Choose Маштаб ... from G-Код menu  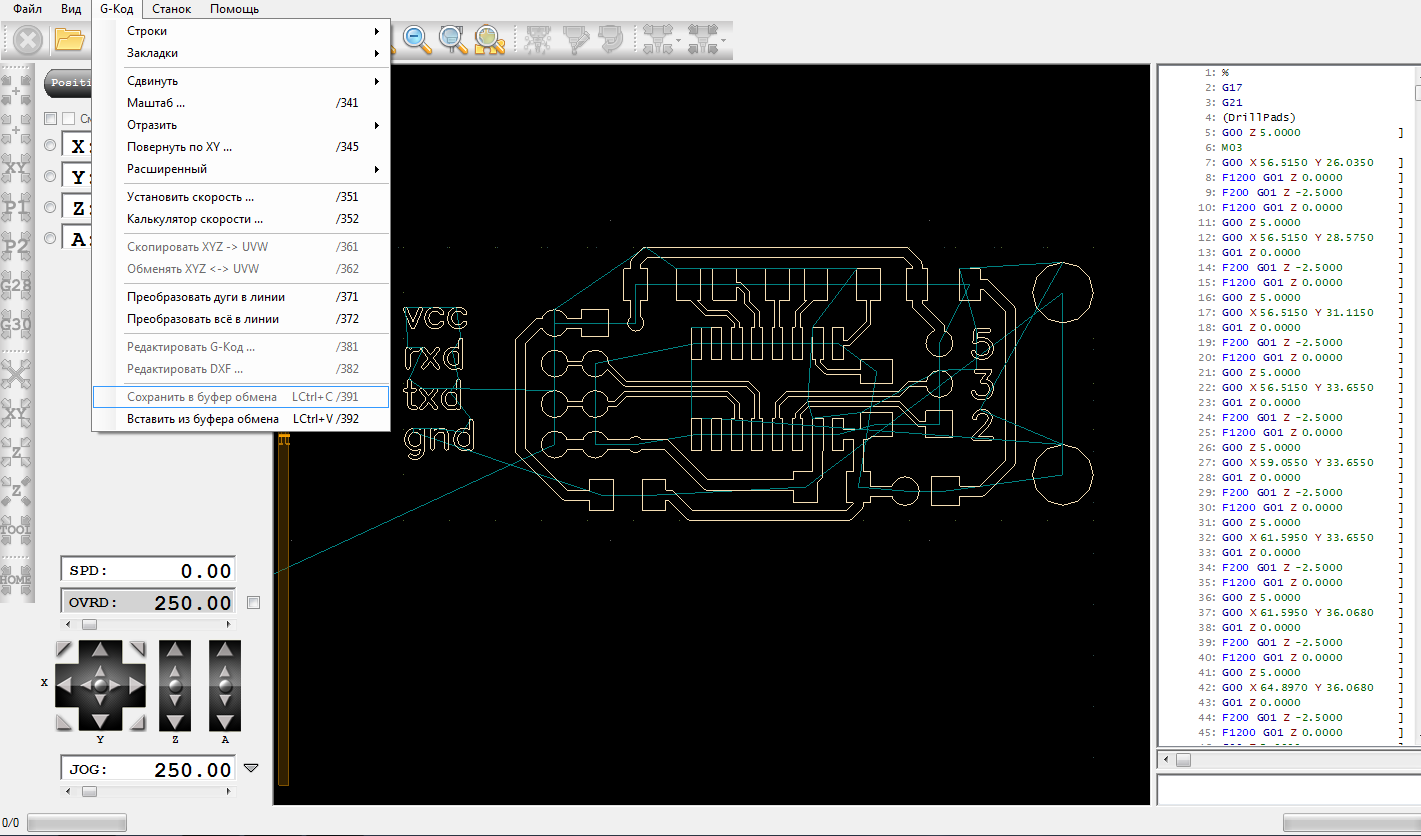coord(240,103)
